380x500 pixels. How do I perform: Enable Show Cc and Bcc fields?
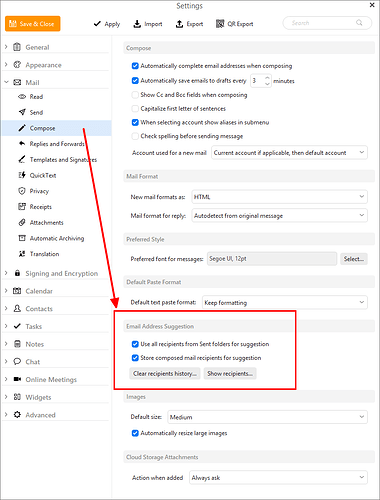[x=135, y=95]
